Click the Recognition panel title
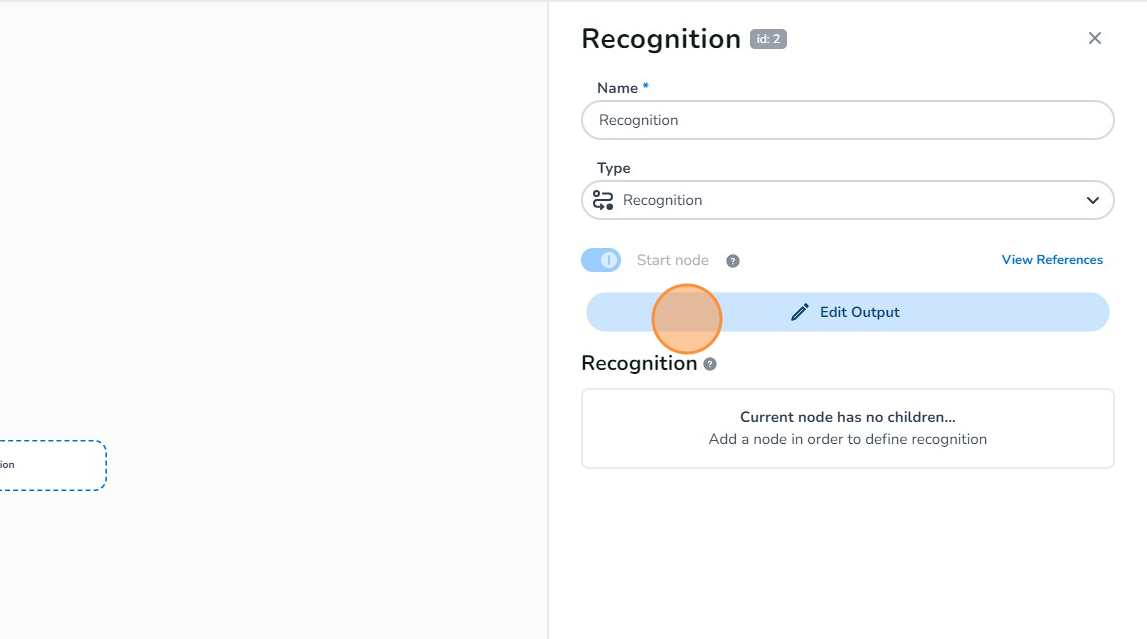The height and width of the screenshot is (639, 1147). pos(660,39)
